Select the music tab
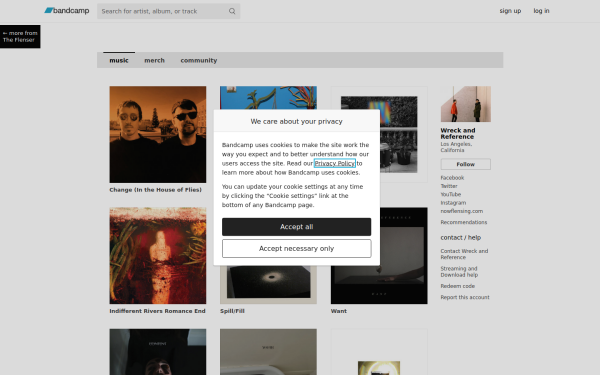The image size is (600, 375). click(x=119, y=60)
